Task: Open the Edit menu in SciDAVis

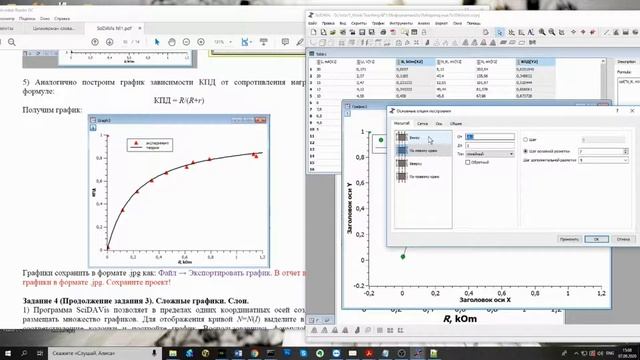Action: [x=328, y=23]
